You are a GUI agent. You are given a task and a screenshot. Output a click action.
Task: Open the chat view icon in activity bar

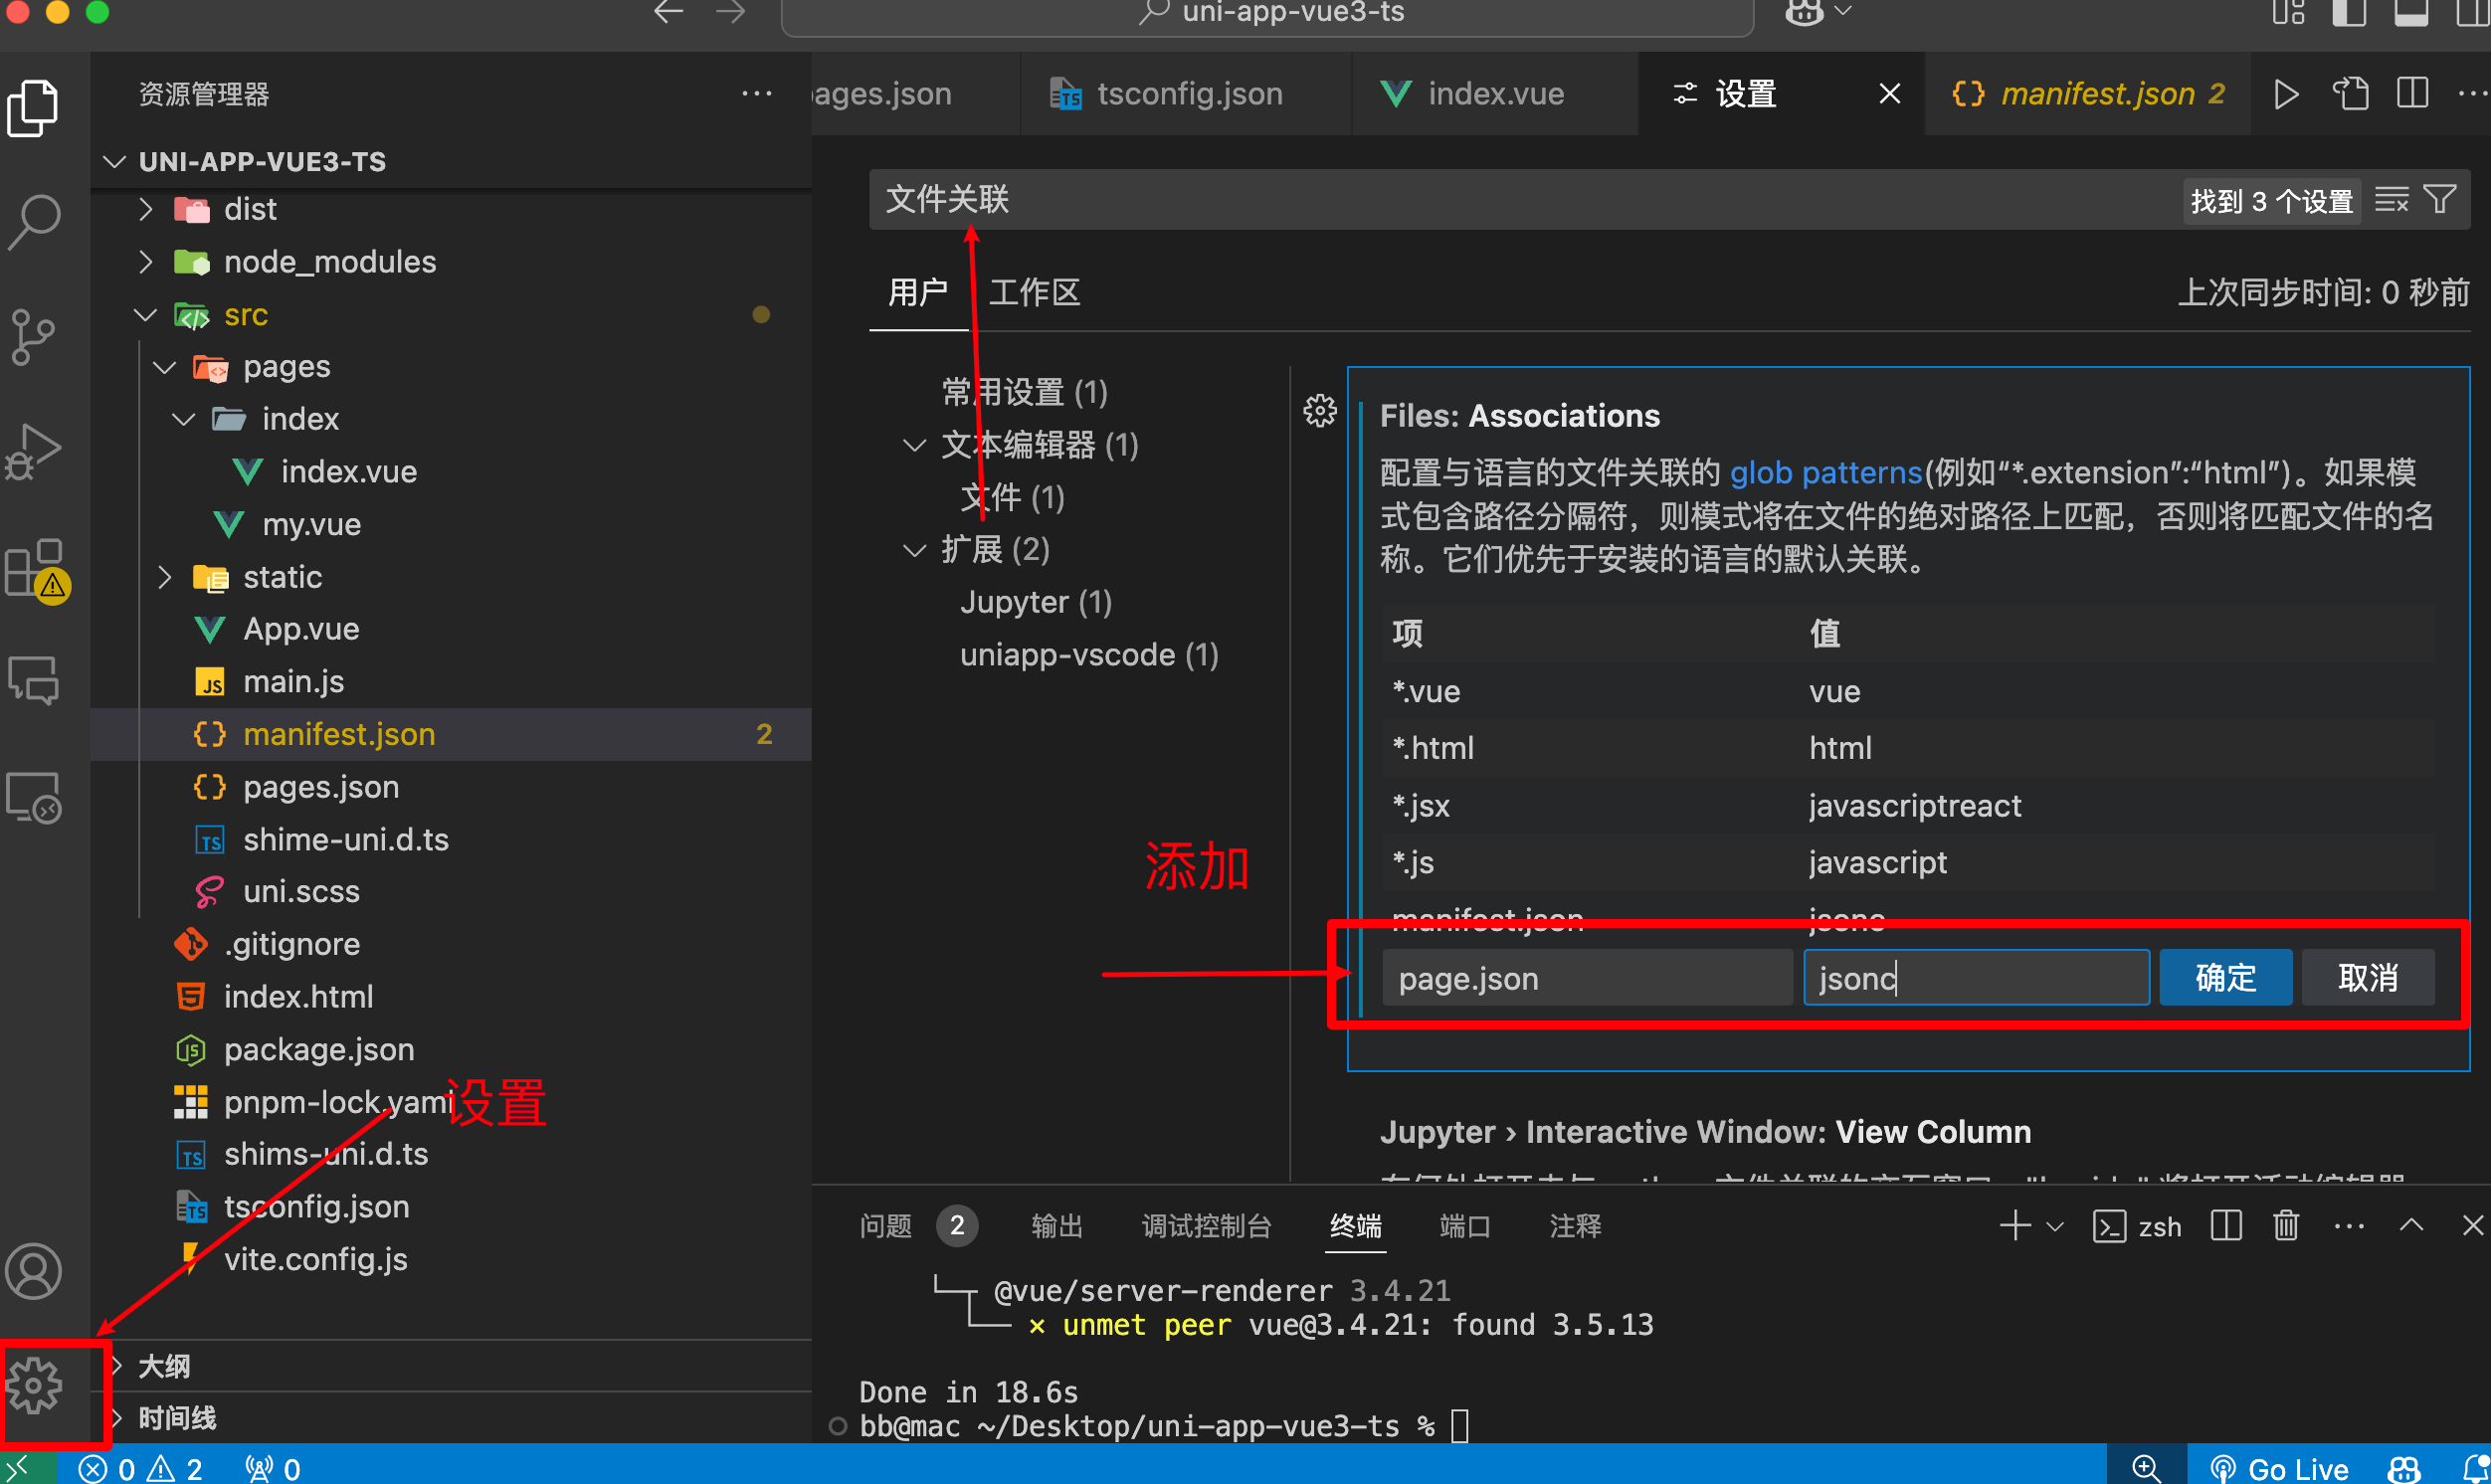pos(34,681)
